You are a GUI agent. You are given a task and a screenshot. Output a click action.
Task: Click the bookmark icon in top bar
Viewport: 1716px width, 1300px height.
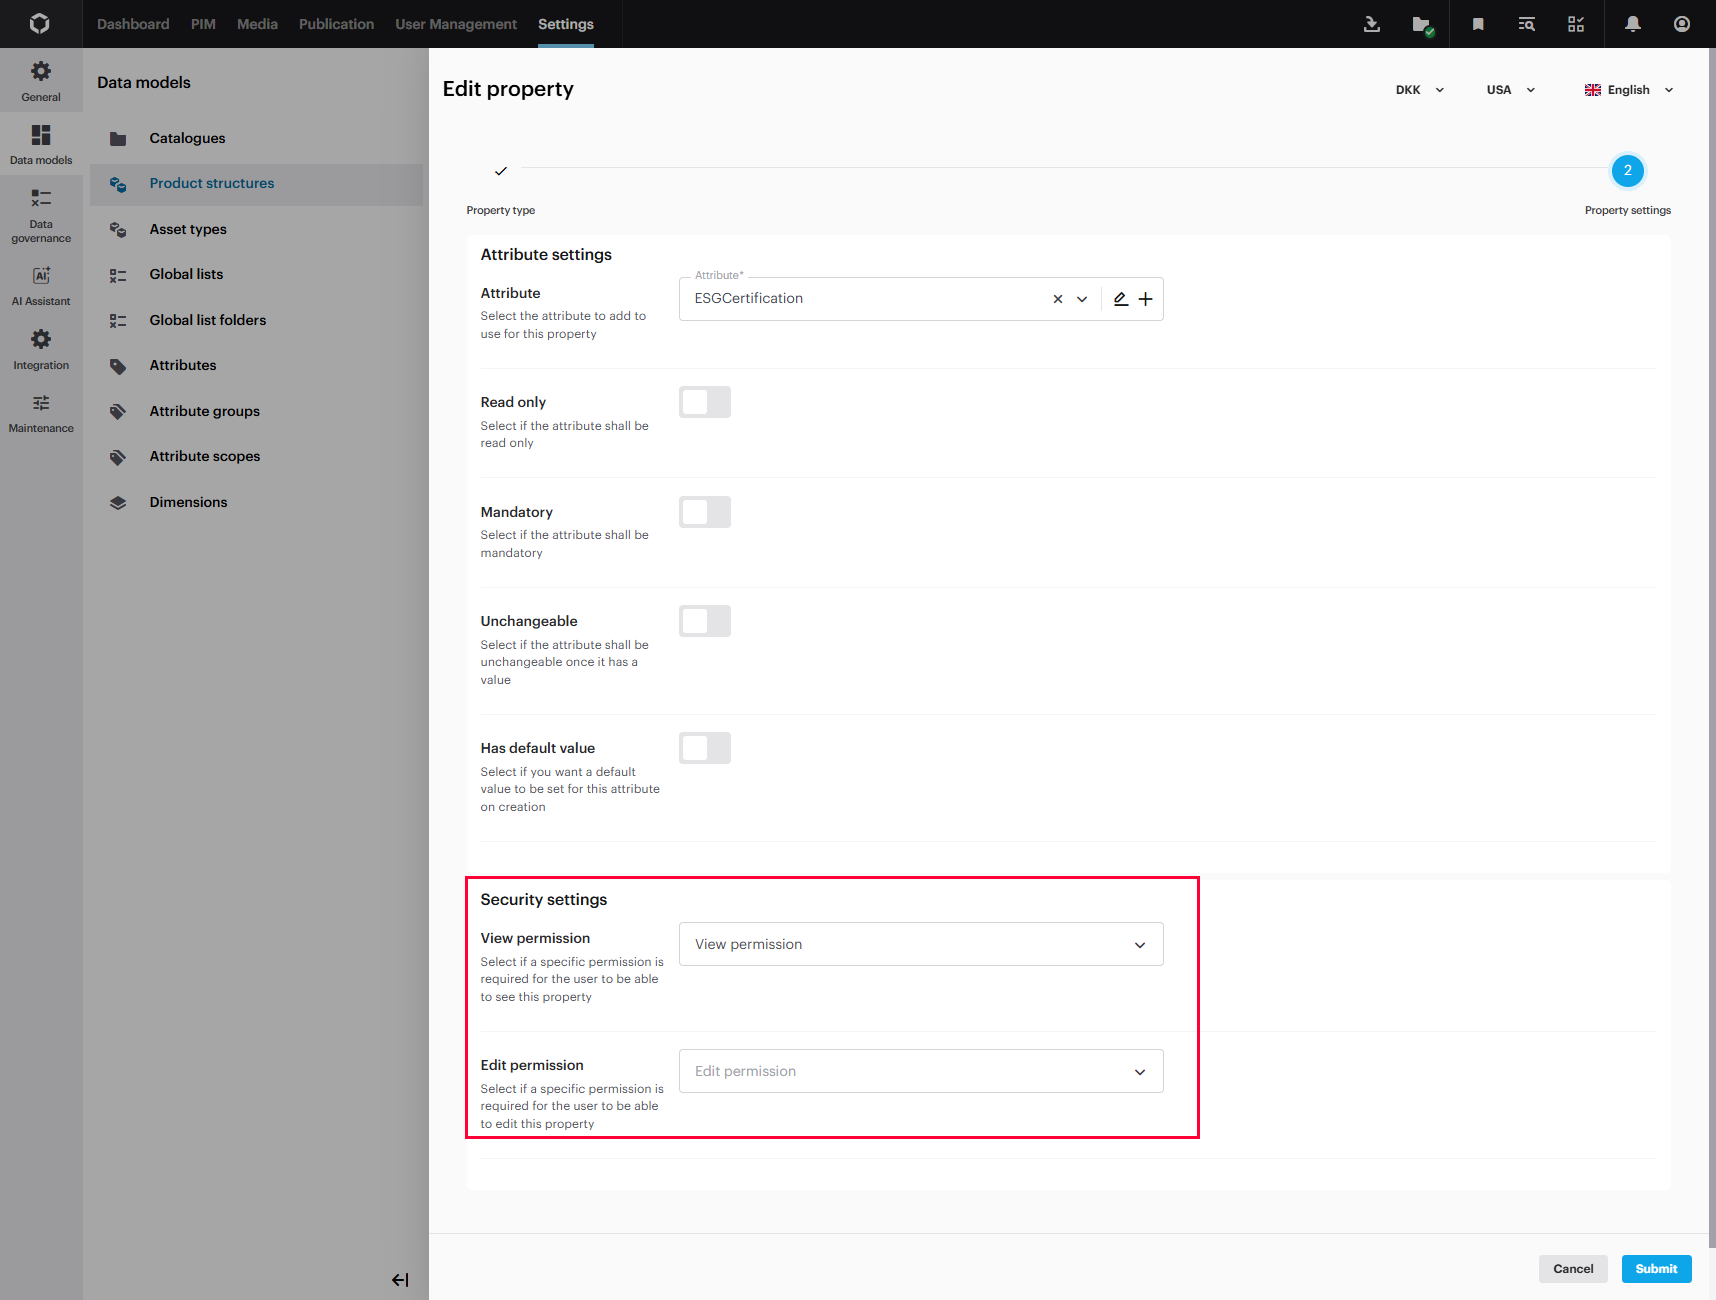[1478, 24]
